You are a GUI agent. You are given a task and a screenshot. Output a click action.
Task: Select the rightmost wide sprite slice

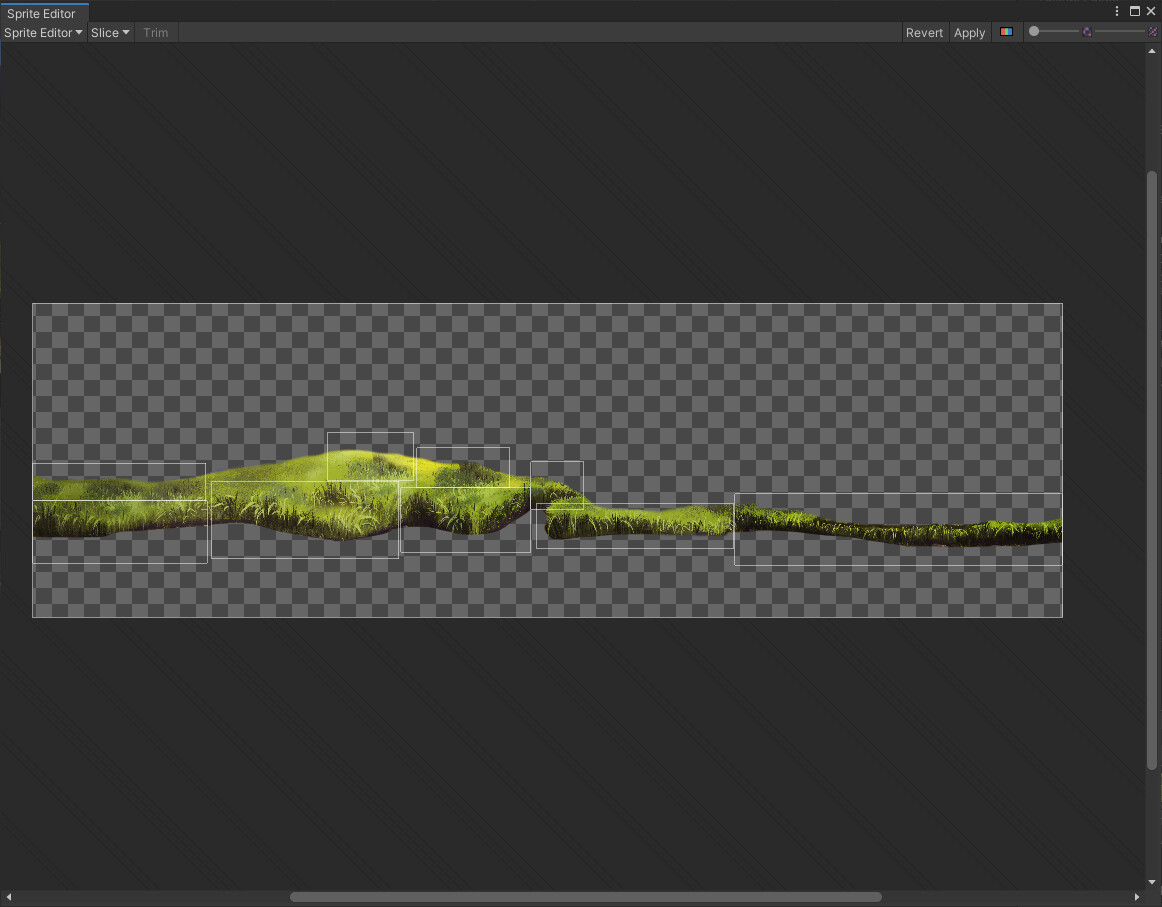tap(897, 530)
